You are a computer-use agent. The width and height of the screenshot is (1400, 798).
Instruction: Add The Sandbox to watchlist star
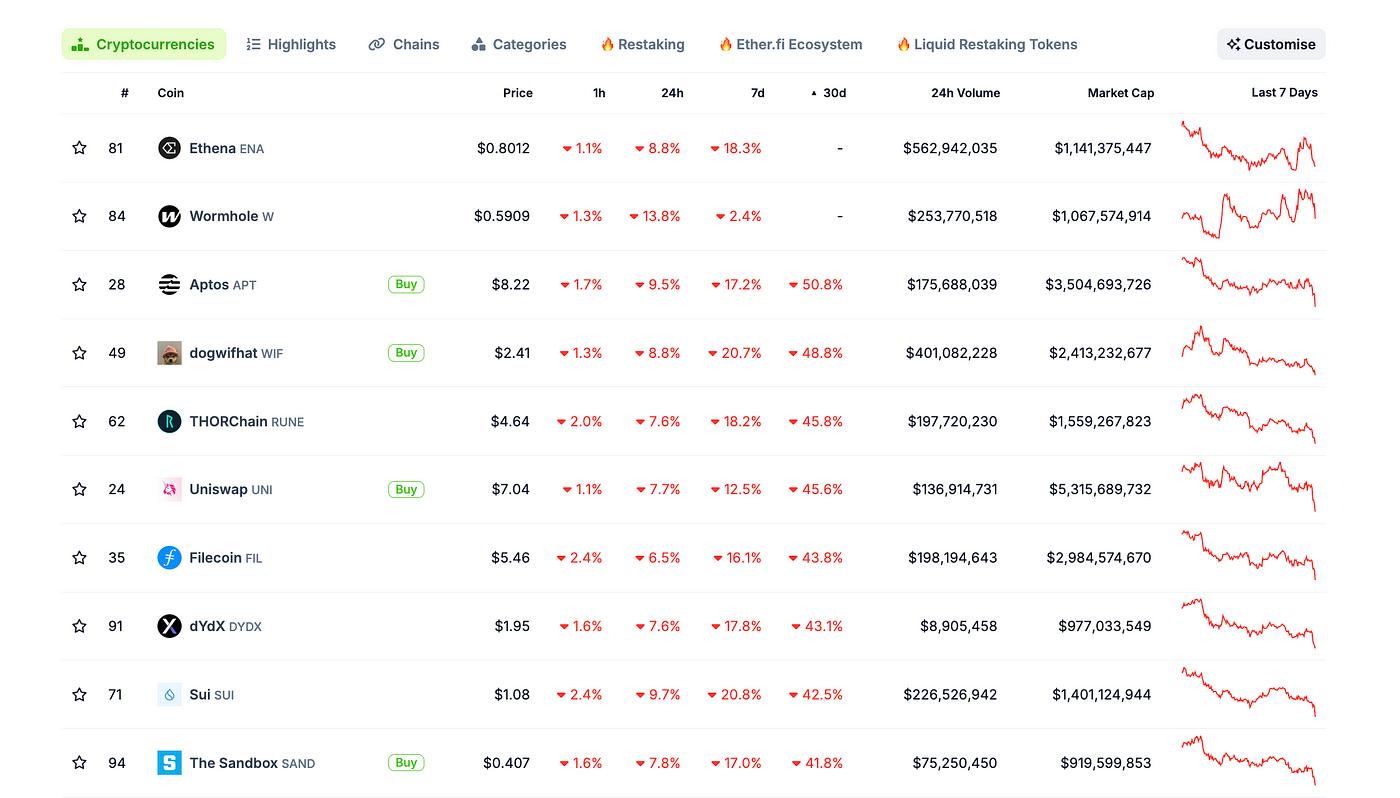coord(79,763)
